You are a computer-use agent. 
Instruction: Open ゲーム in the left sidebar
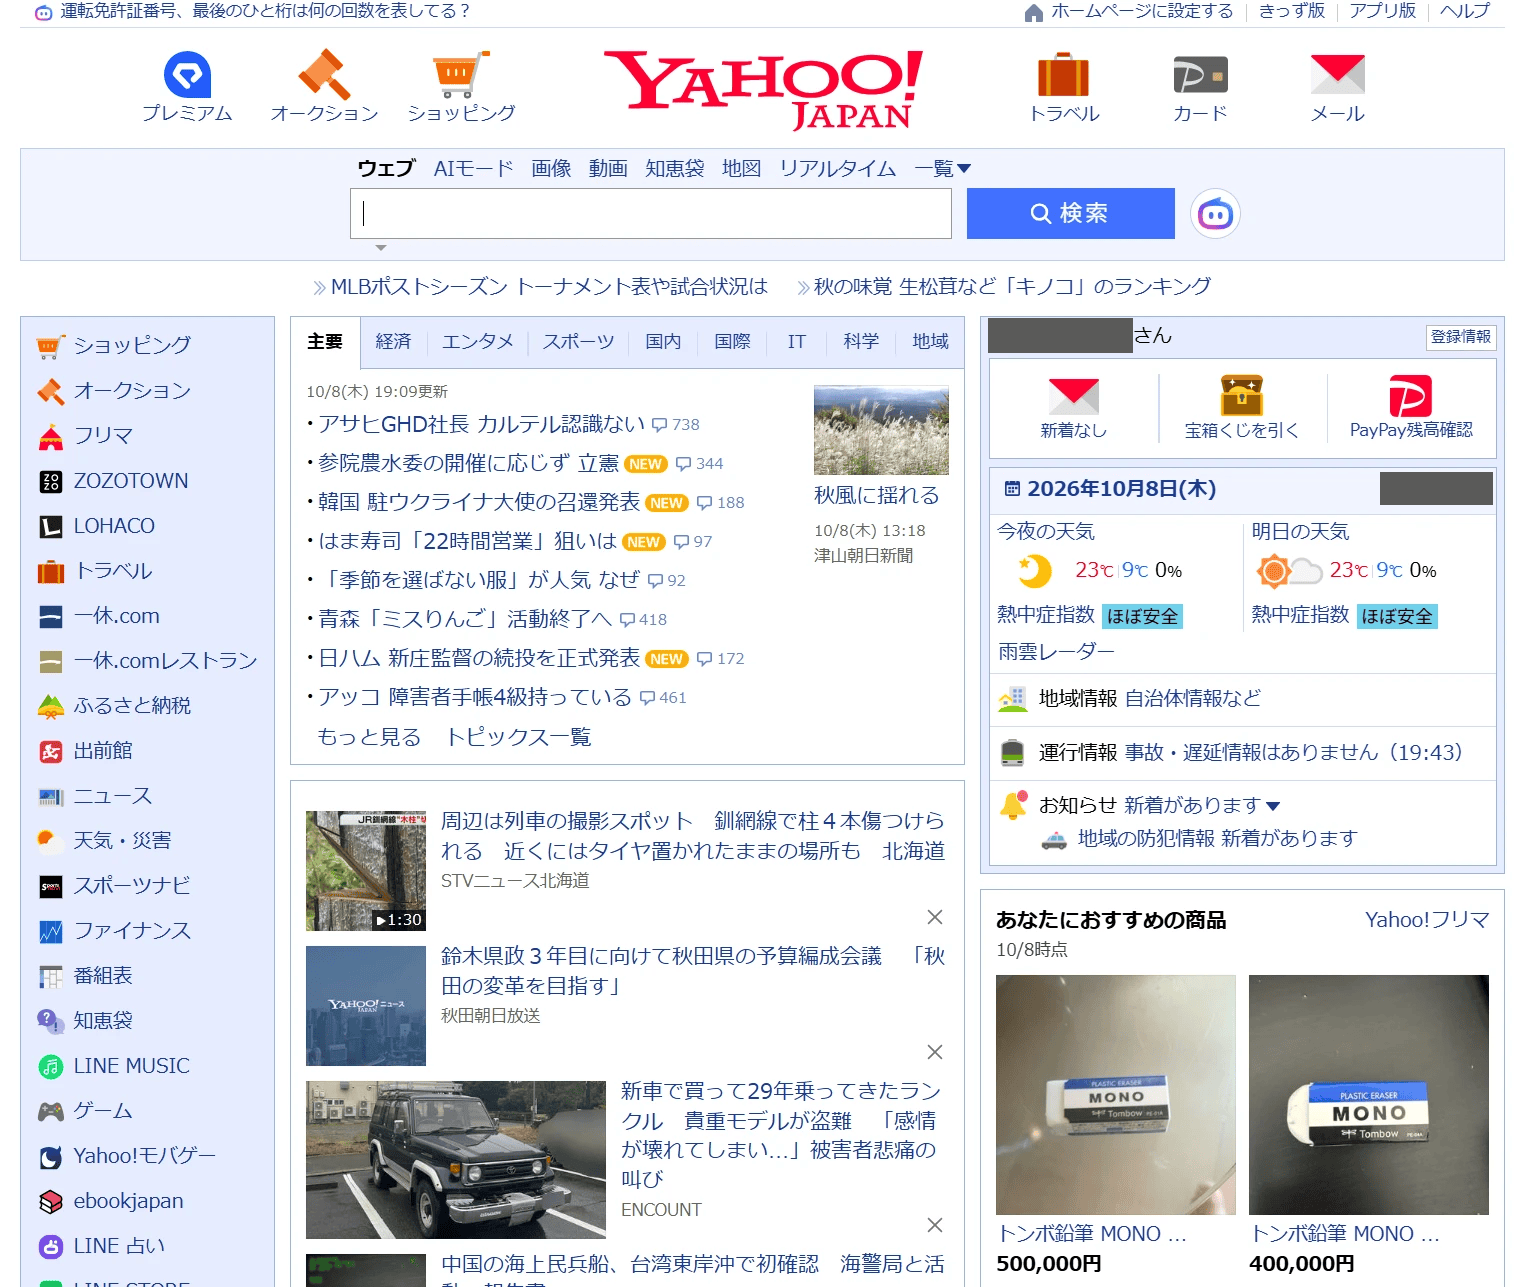pyautogui.click(x=103, y=1111)
